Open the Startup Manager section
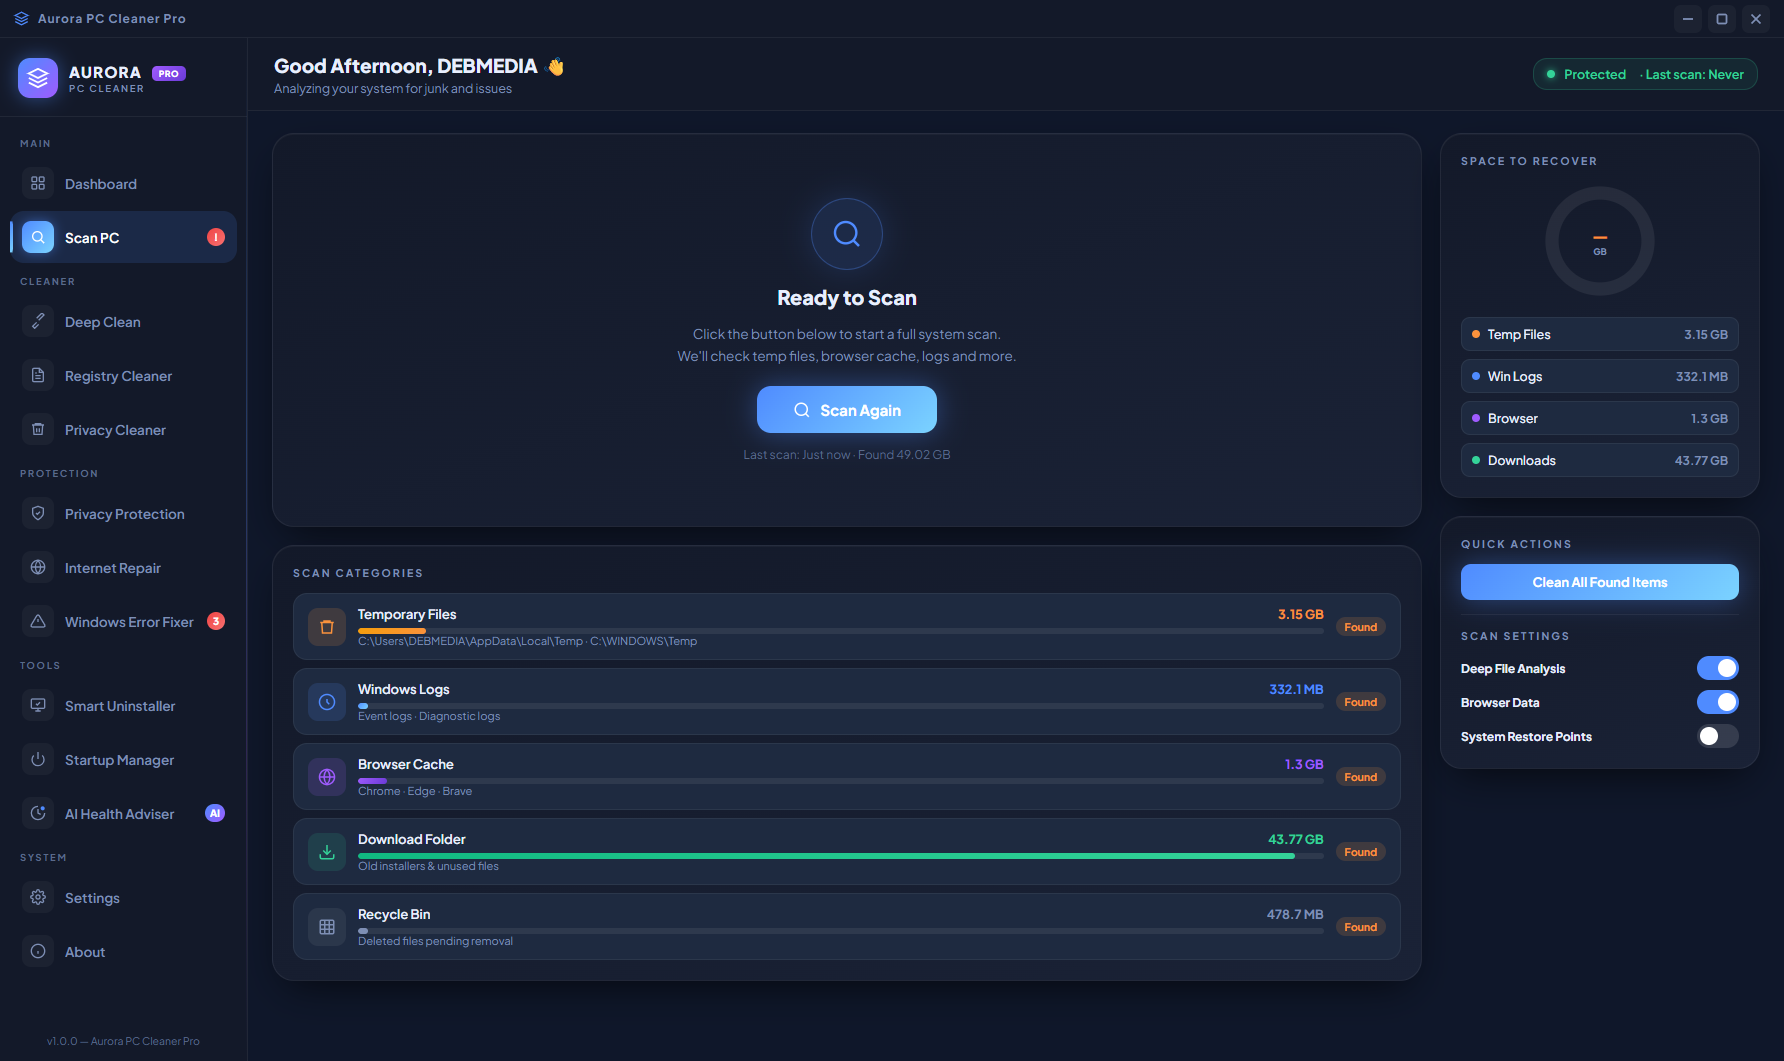 point(124,759)
